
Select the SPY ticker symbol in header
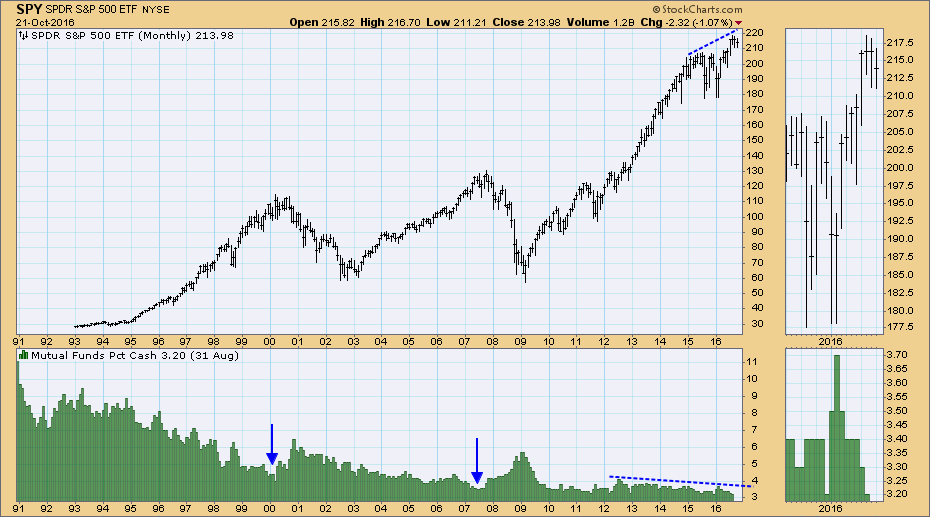[28, 9]
